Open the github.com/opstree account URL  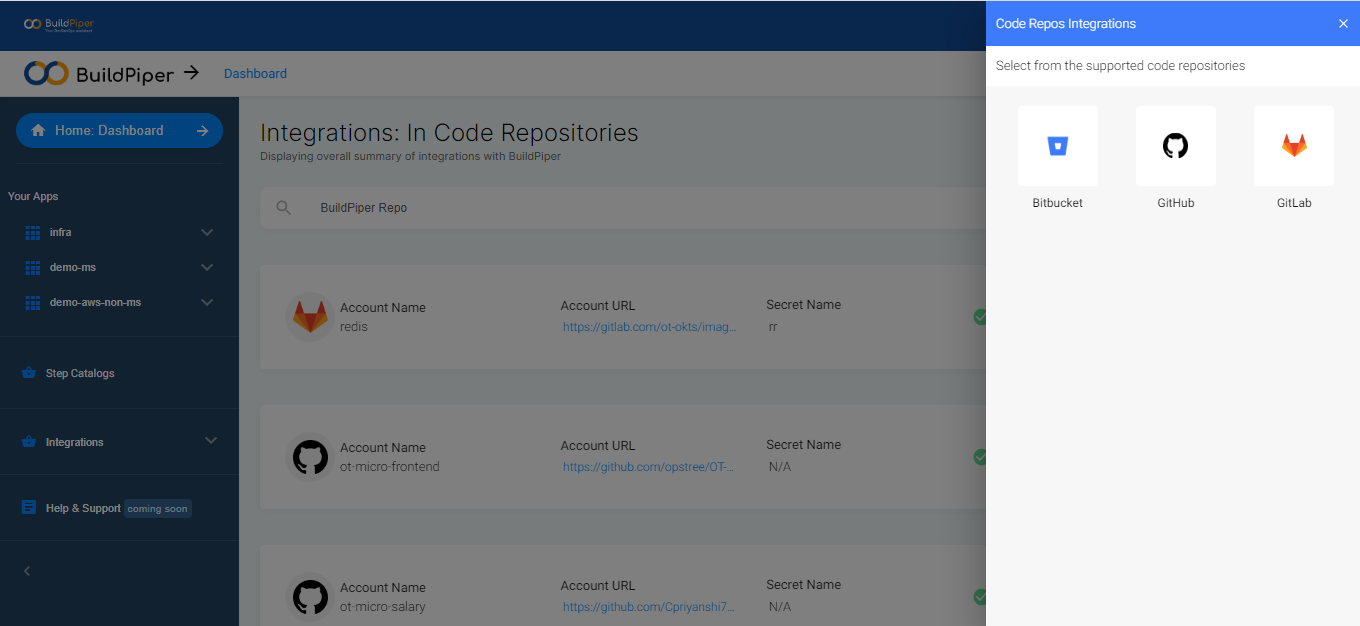(649, 467)
